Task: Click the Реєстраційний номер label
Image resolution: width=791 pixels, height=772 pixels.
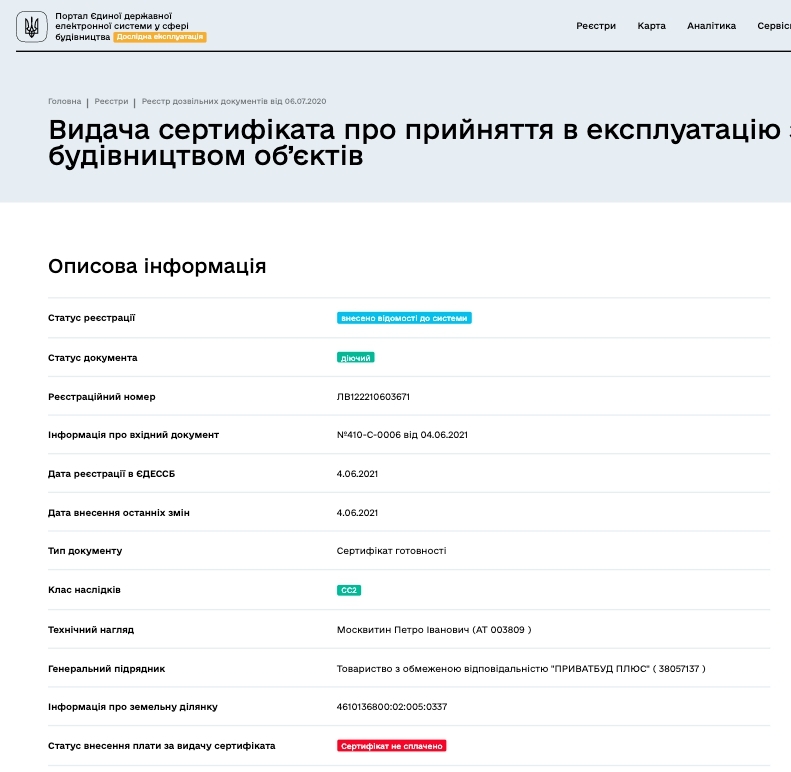Action: click(101, 397)
